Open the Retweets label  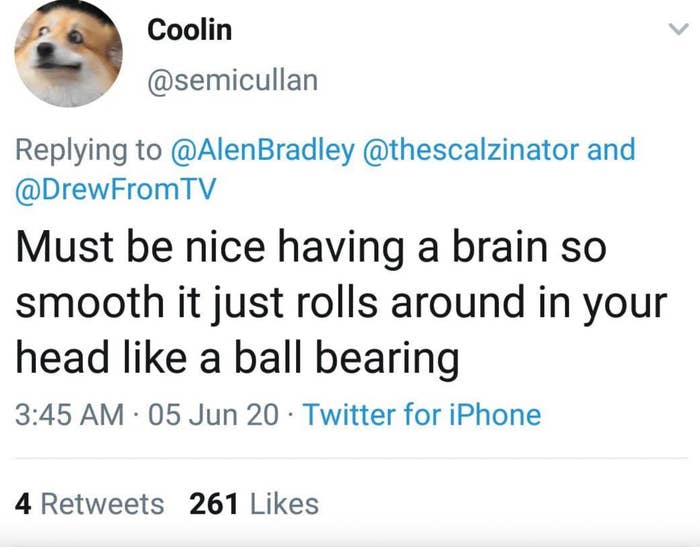104,504
